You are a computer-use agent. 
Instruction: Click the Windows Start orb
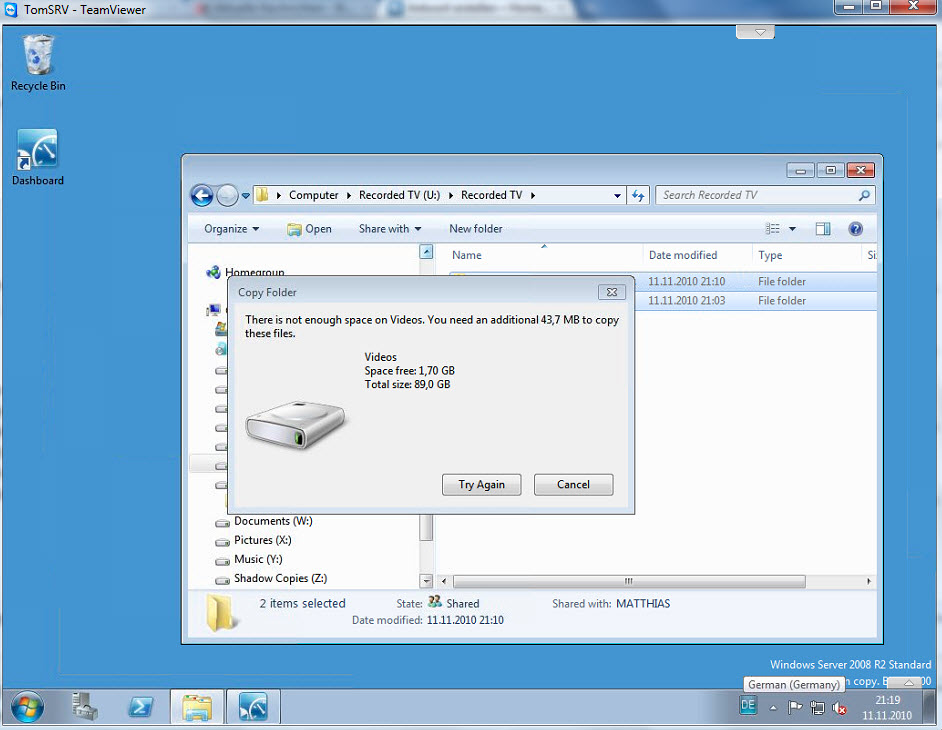coord(27,707)
